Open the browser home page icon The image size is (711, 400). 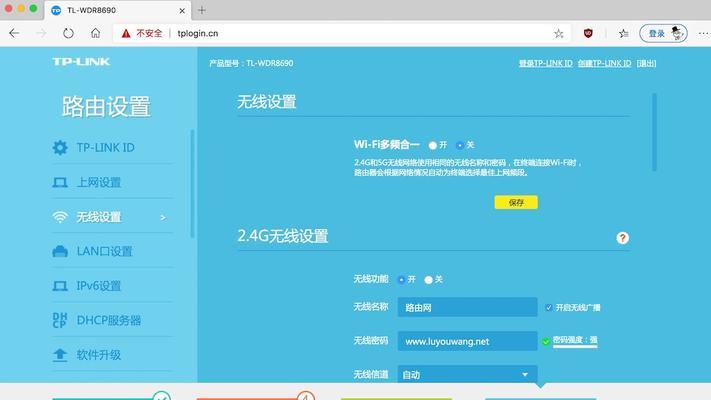click(95, 33)
